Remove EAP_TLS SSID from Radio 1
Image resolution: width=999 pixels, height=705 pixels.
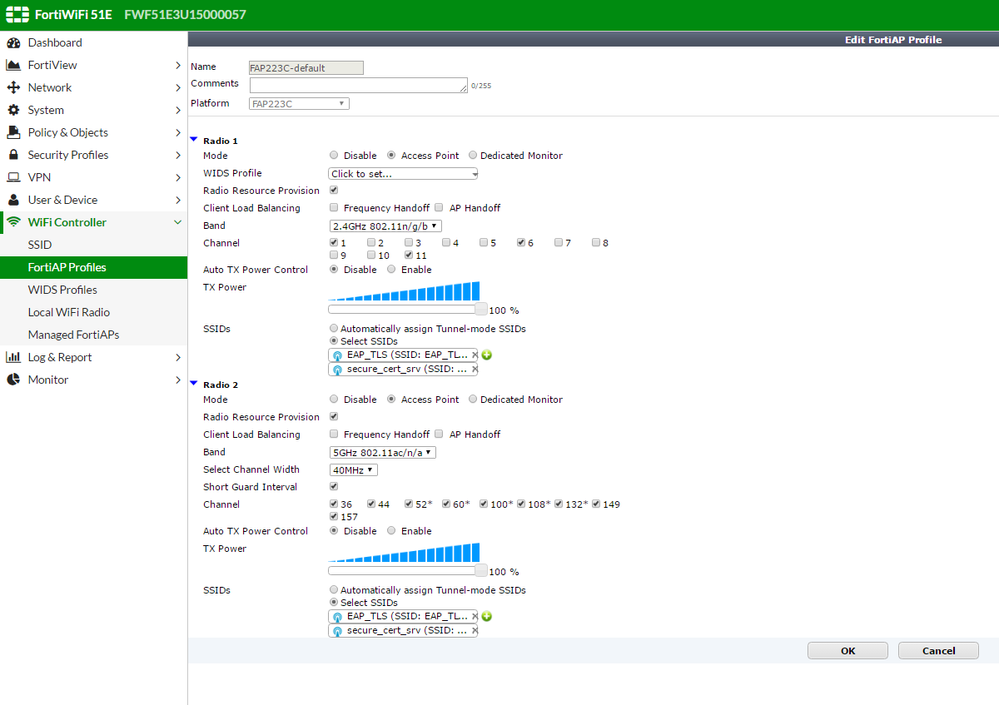[x=475, y=355]
